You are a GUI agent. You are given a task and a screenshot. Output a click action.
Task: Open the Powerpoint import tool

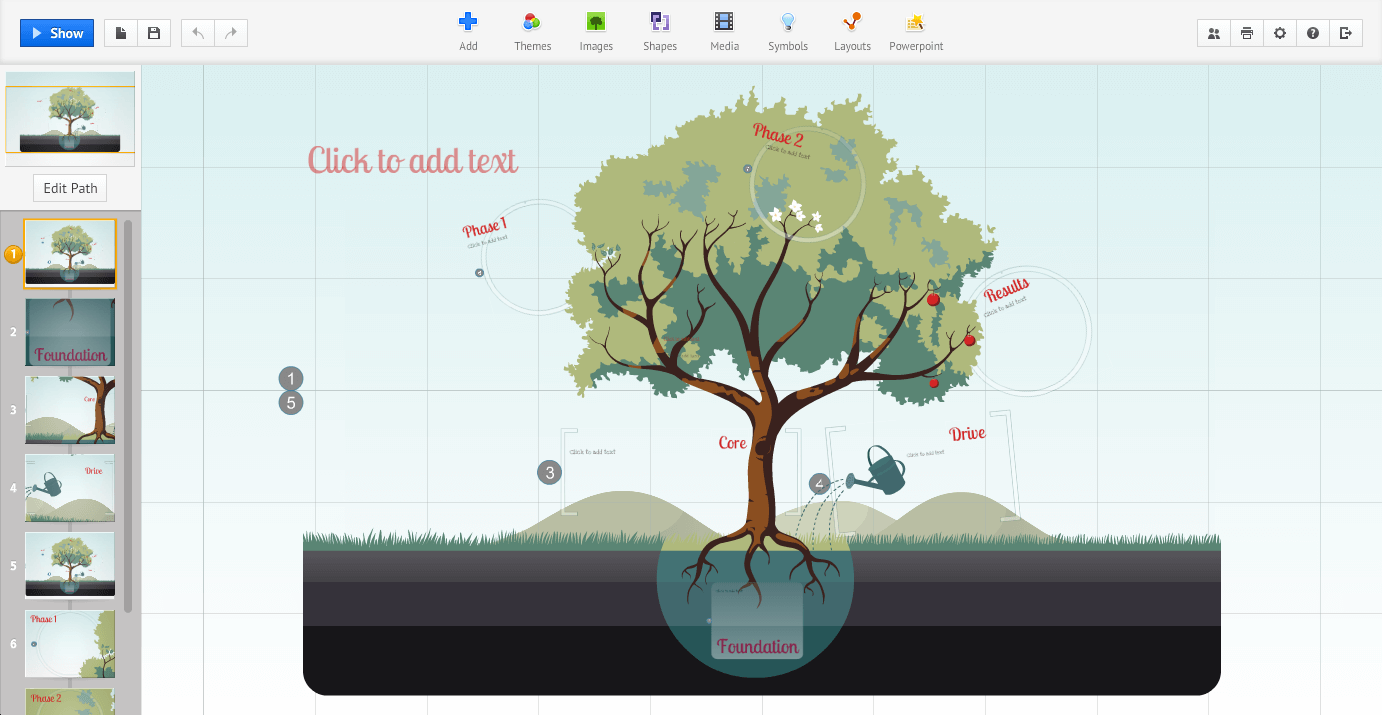coord(916,31)
